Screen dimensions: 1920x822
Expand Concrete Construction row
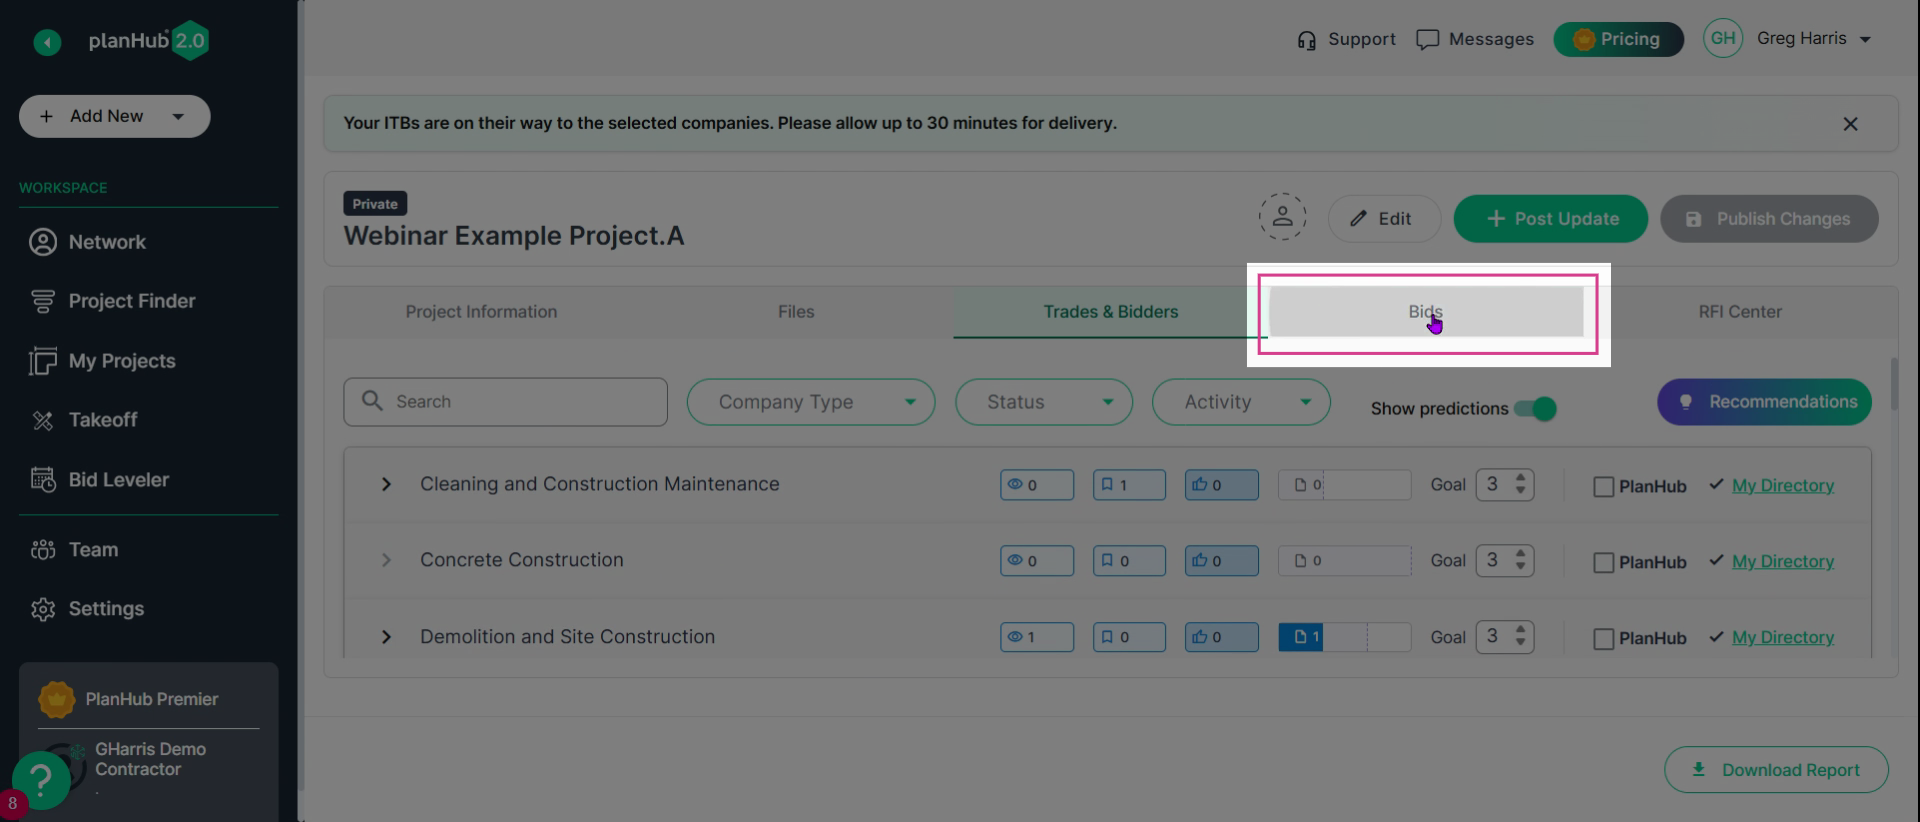386,561
